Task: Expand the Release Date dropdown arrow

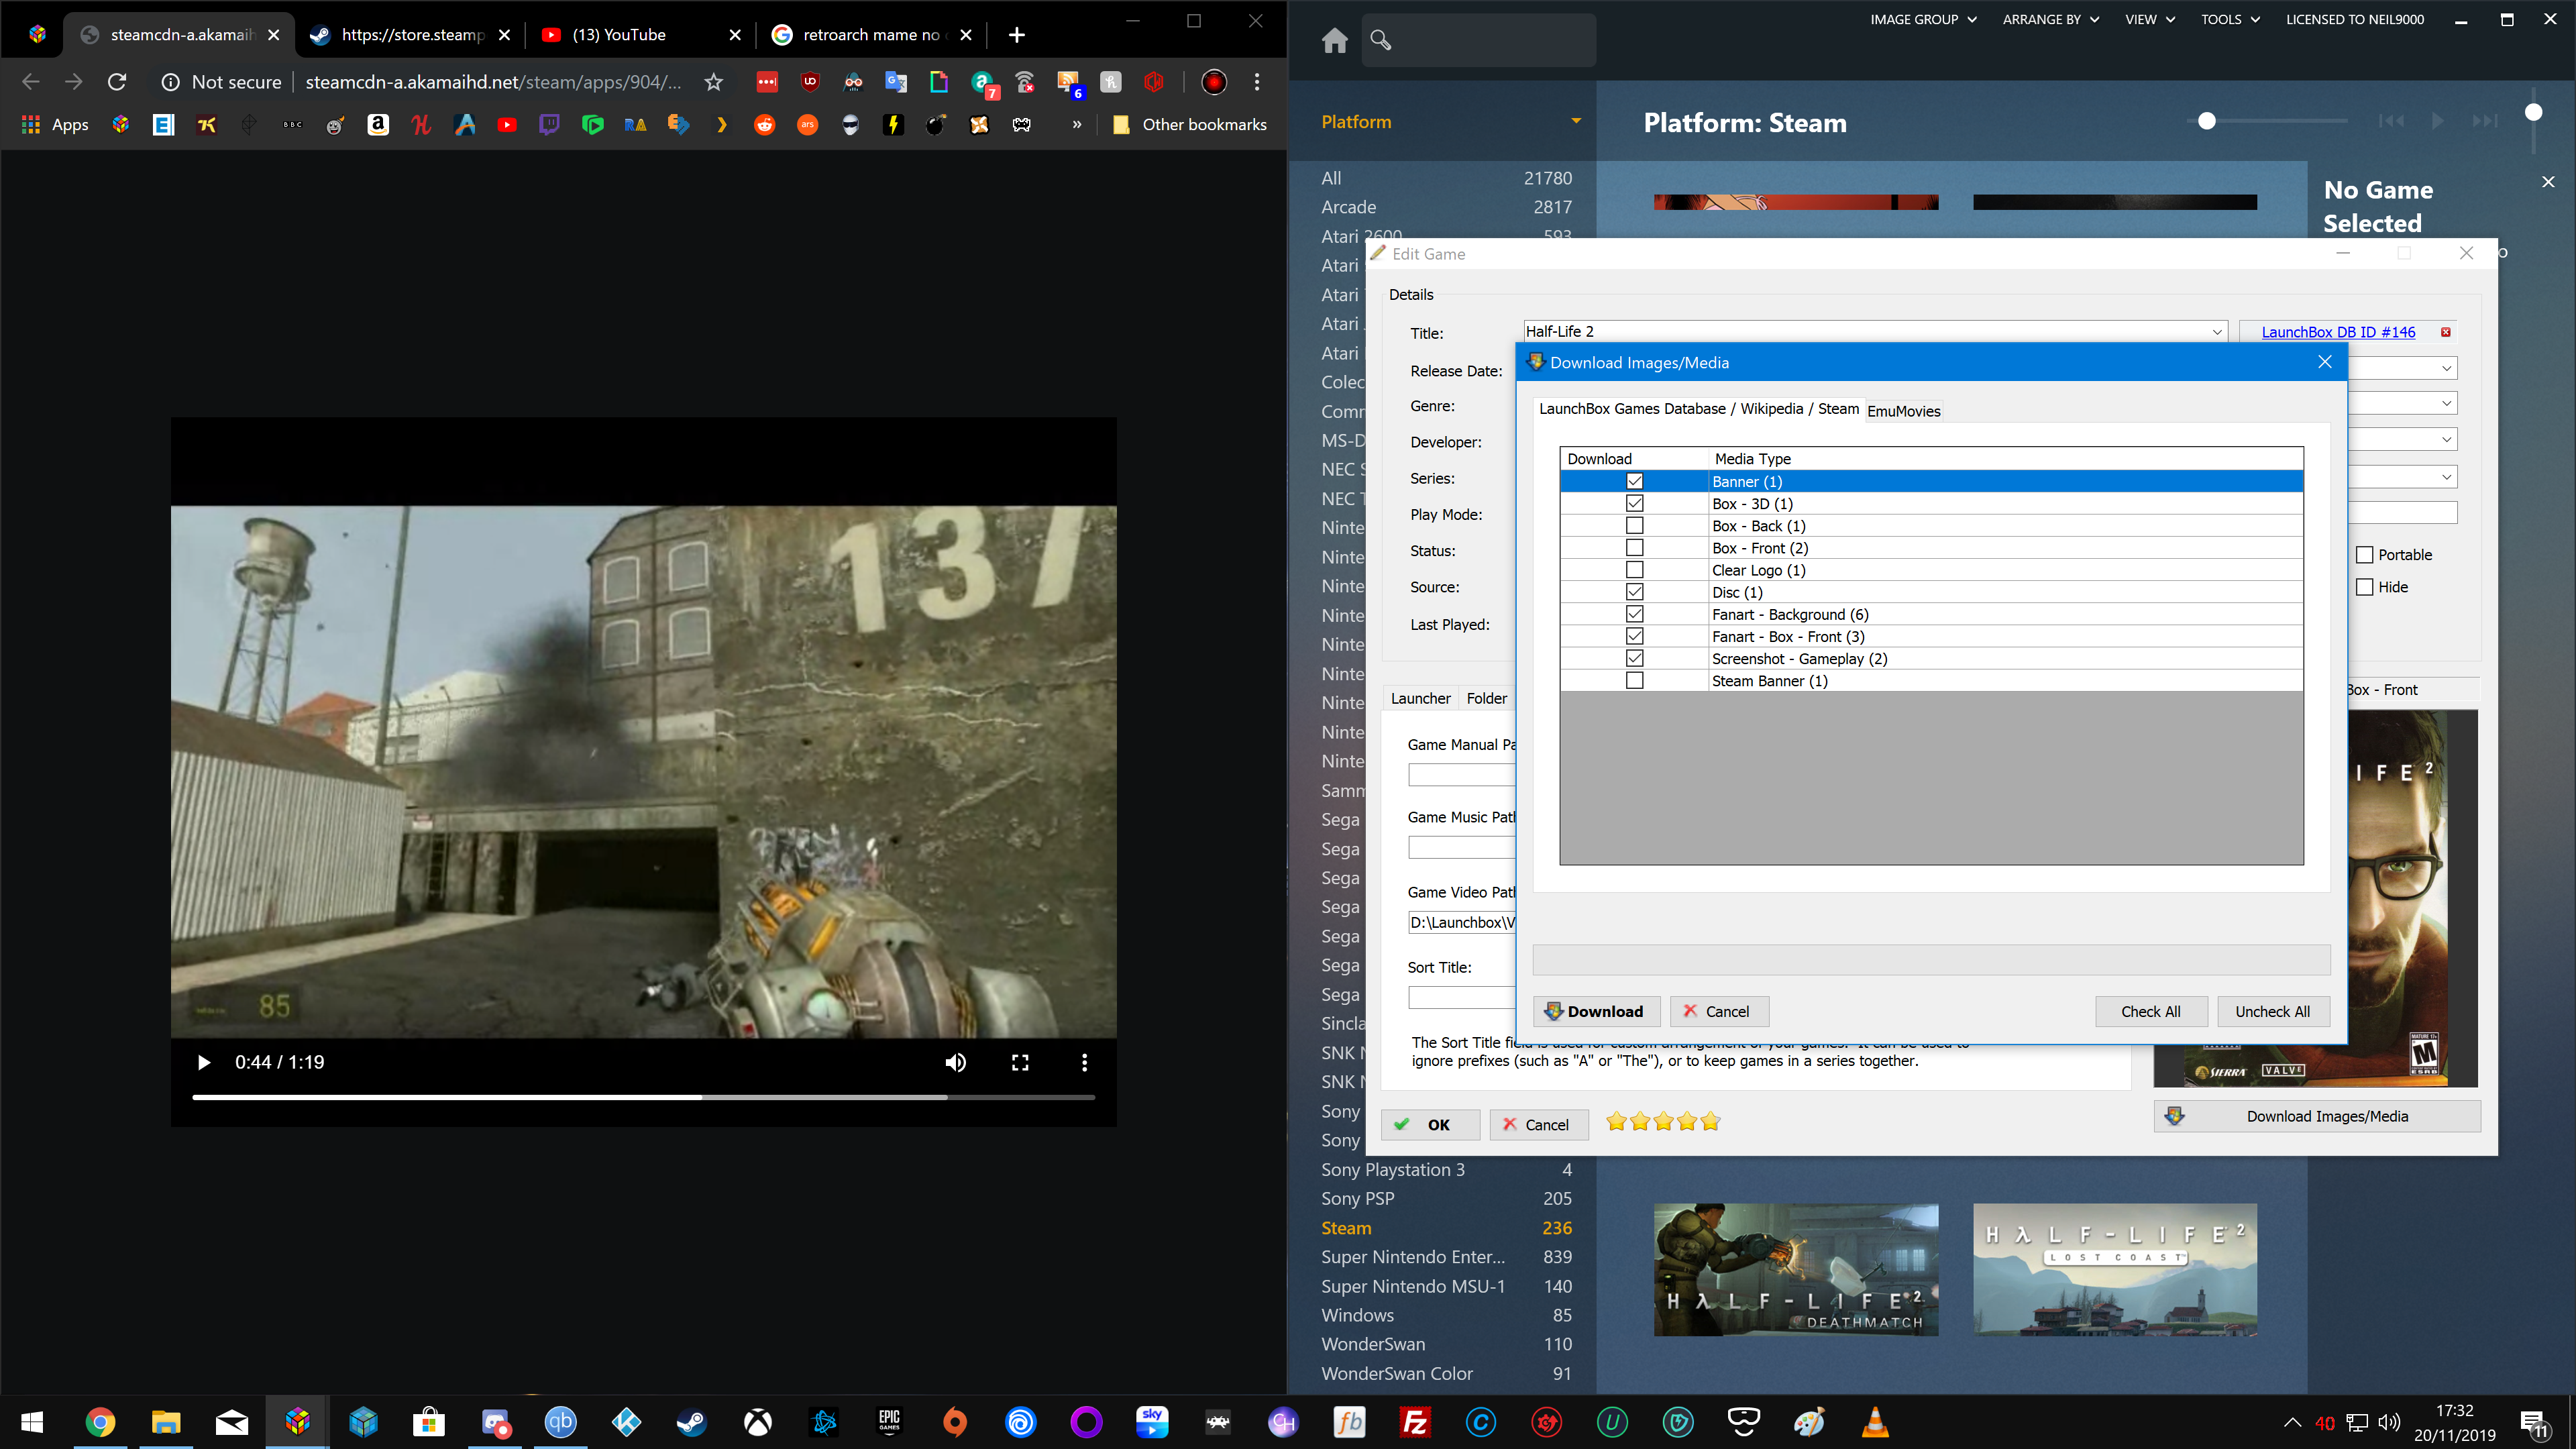Action: [x=2446, y=368]
